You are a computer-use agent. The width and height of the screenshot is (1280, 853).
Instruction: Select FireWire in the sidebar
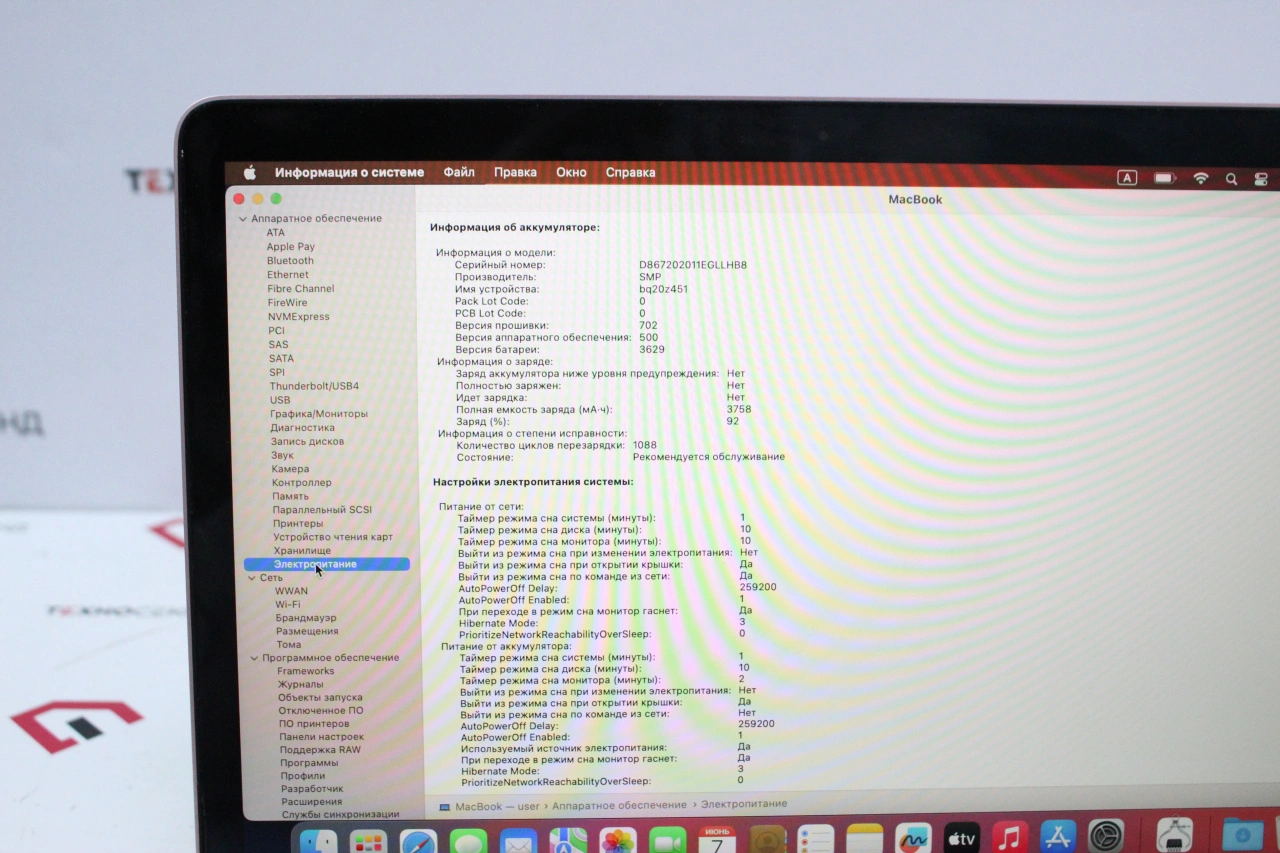[287, 303]
